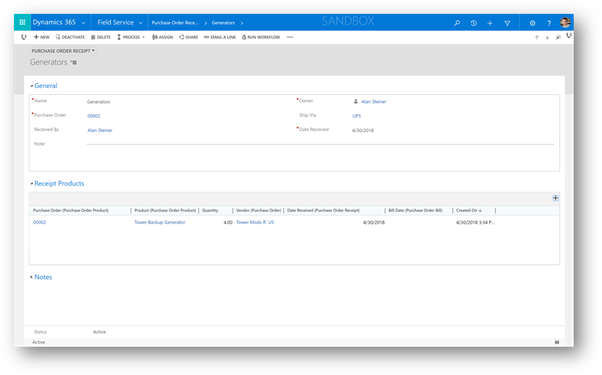Screen dimensions: 602x375
Task: Select created on cell 4/30/2018 3:34
Action: 475,223
